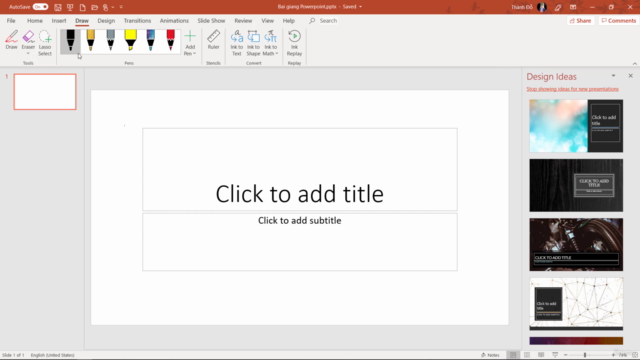Click zoom in plus button

pos(613,355)
